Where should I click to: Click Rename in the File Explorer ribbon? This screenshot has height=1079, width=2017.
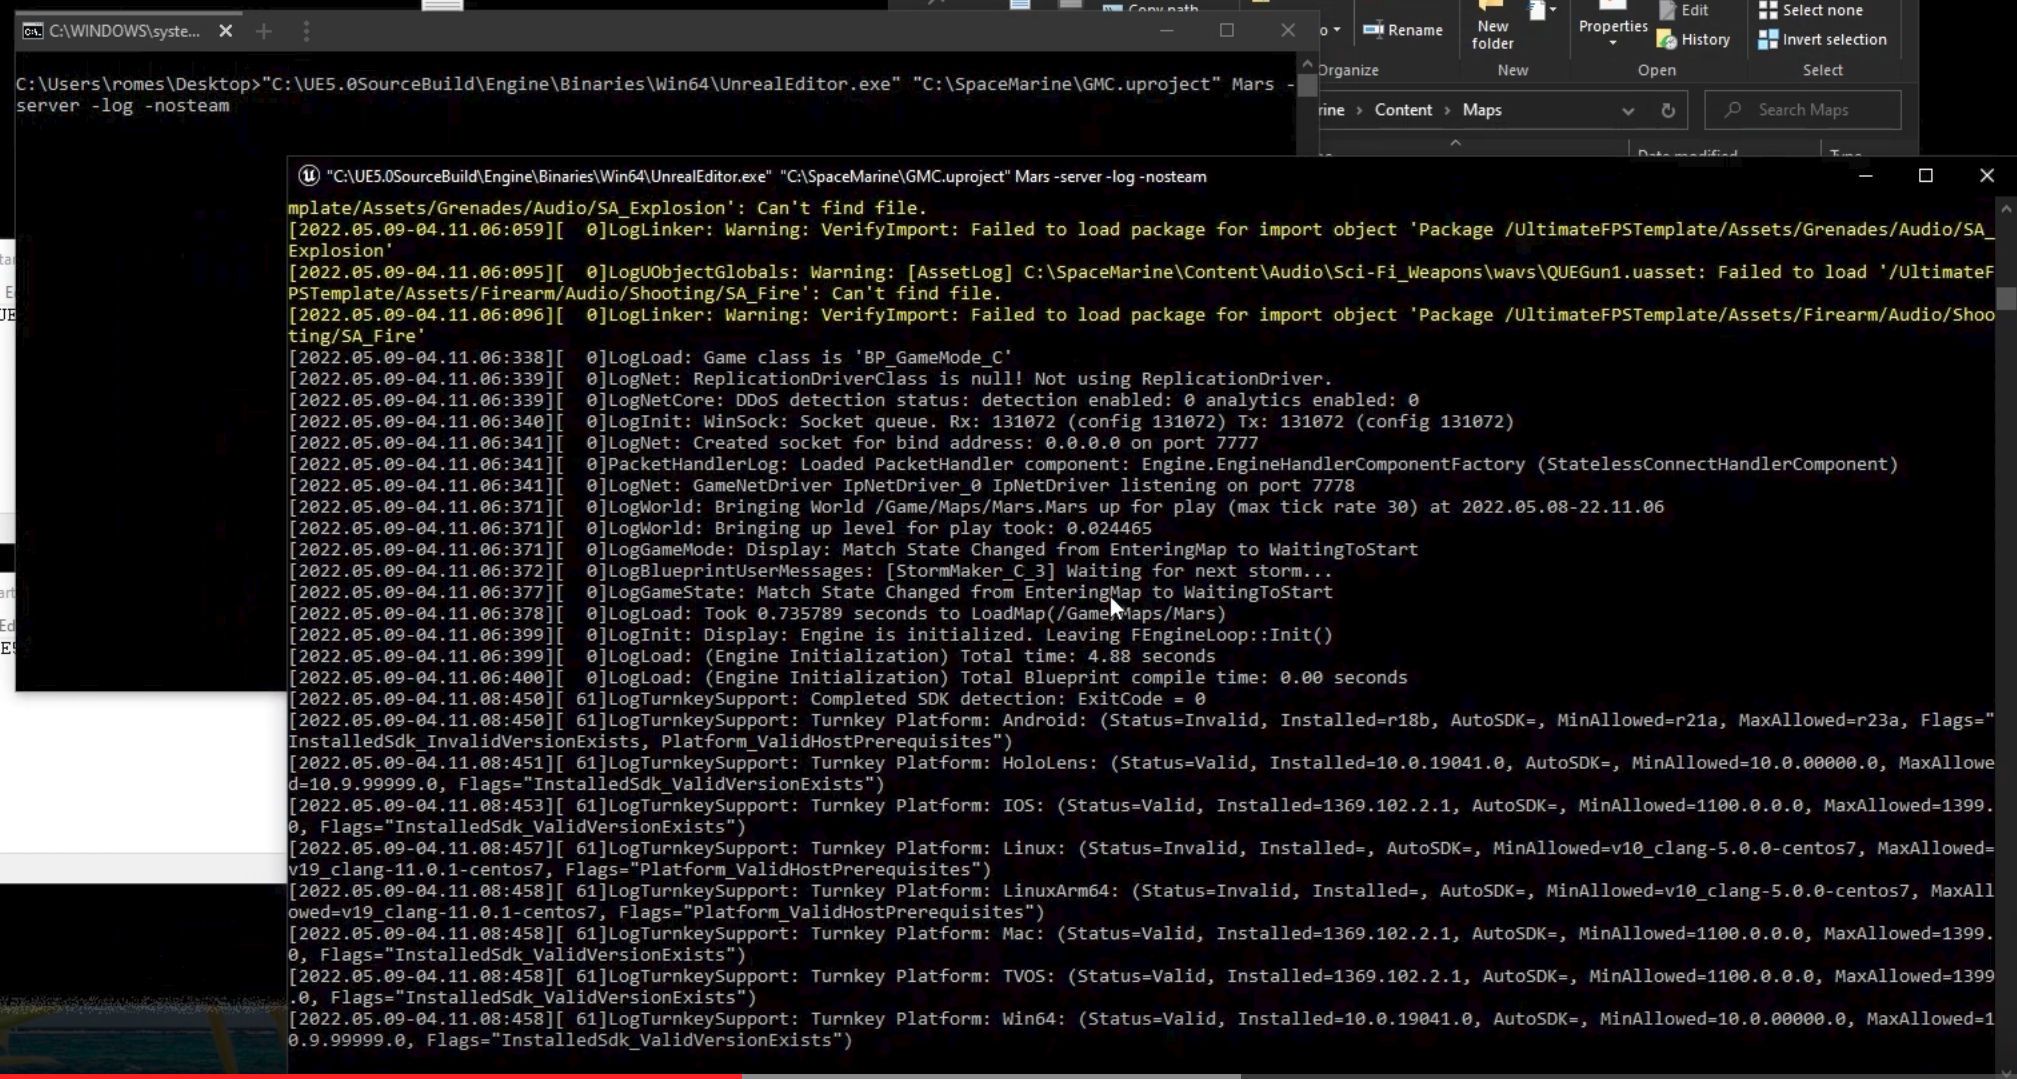pyautogui.click(x=1403, y=30)
